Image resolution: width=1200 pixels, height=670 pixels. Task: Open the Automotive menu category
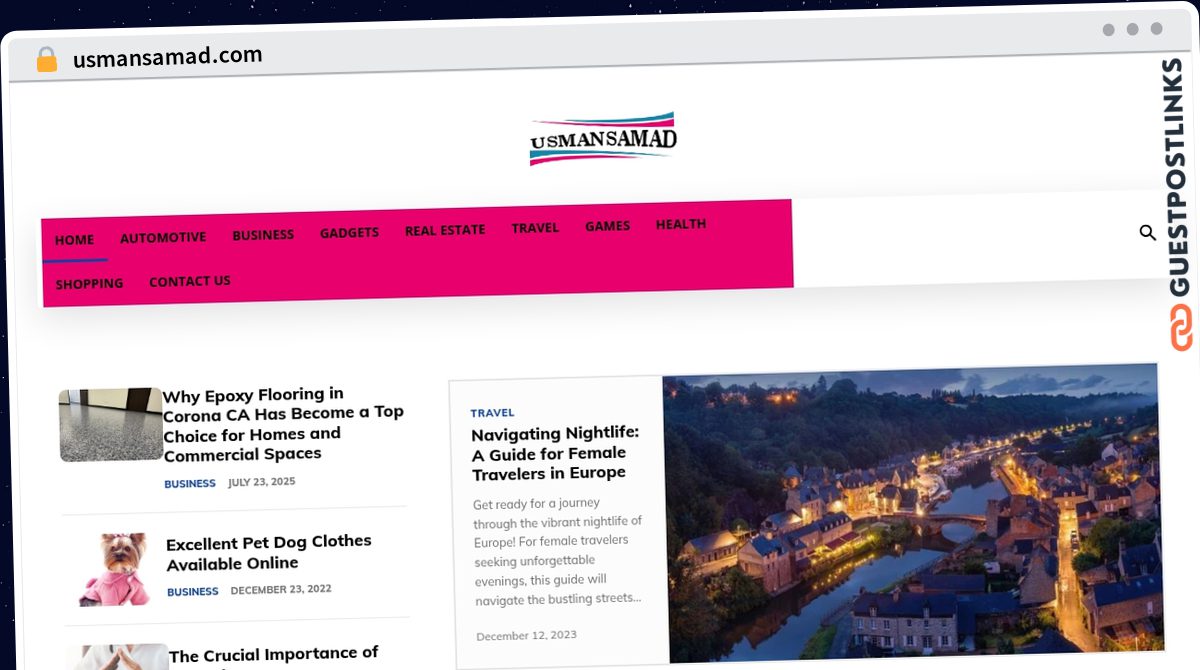(163, 237)
